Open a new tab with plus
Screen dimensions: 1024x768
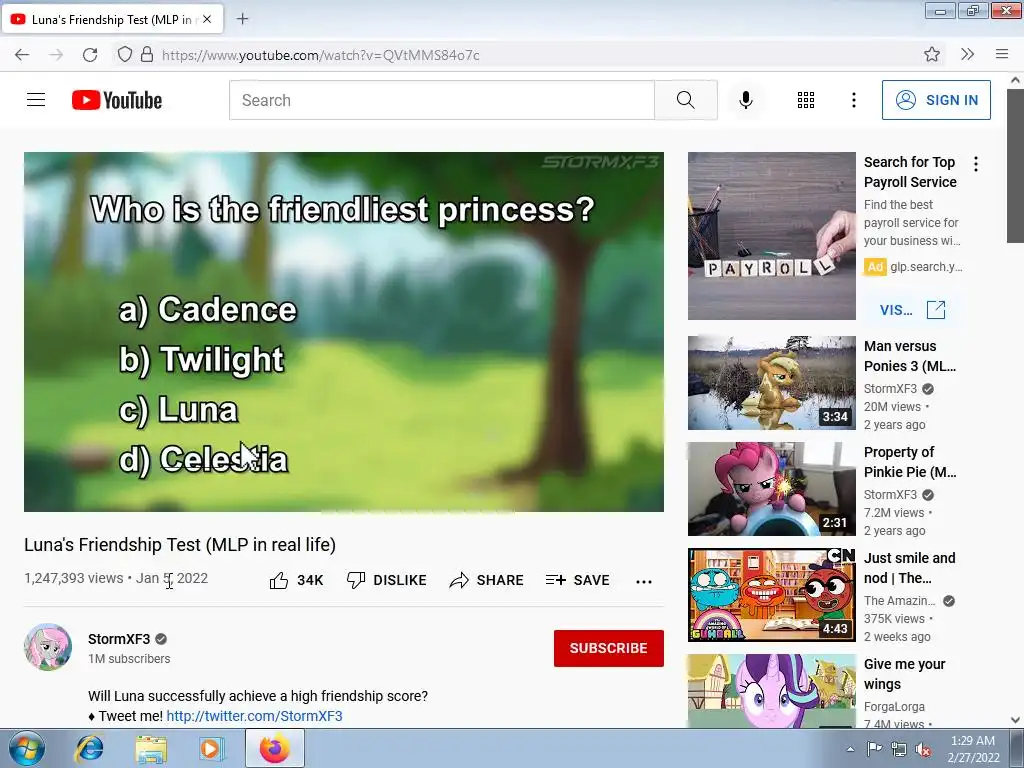click(242, 19)
